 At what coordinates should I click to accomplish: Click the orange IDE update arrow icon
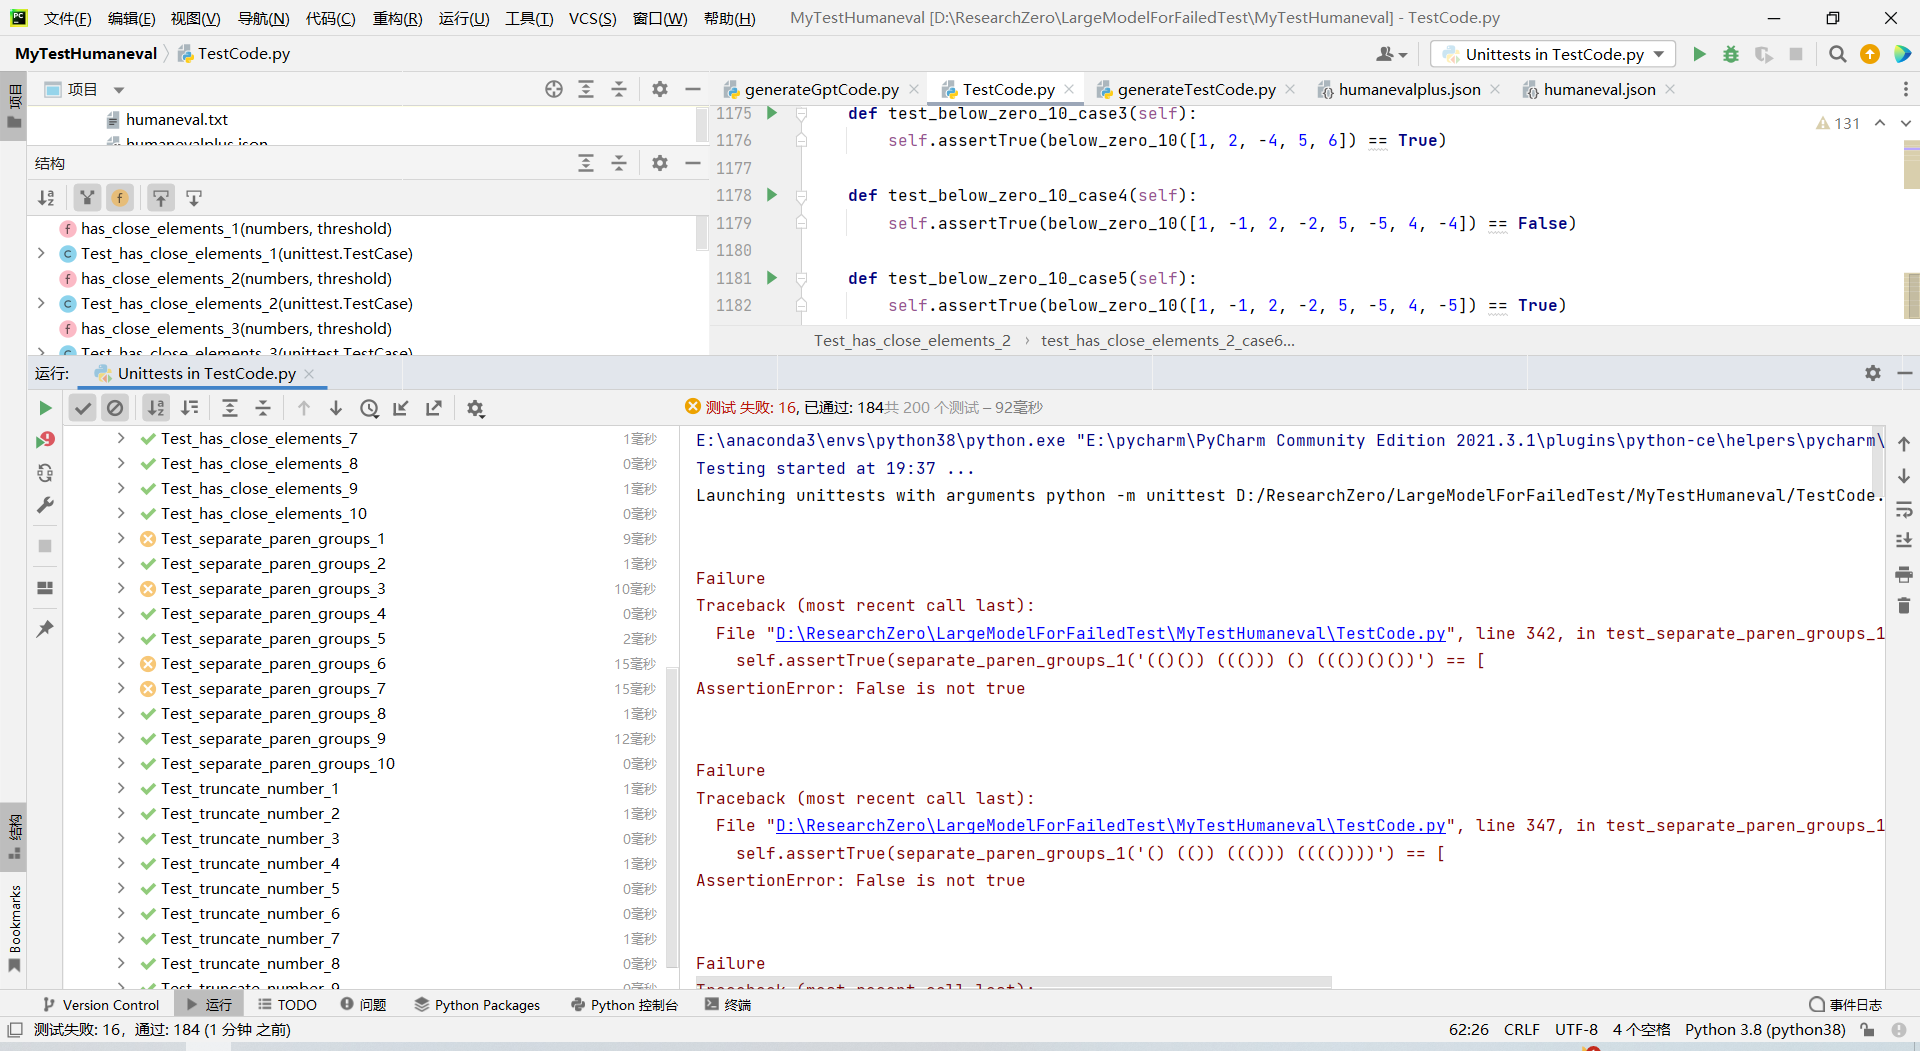click(1870, 54)
